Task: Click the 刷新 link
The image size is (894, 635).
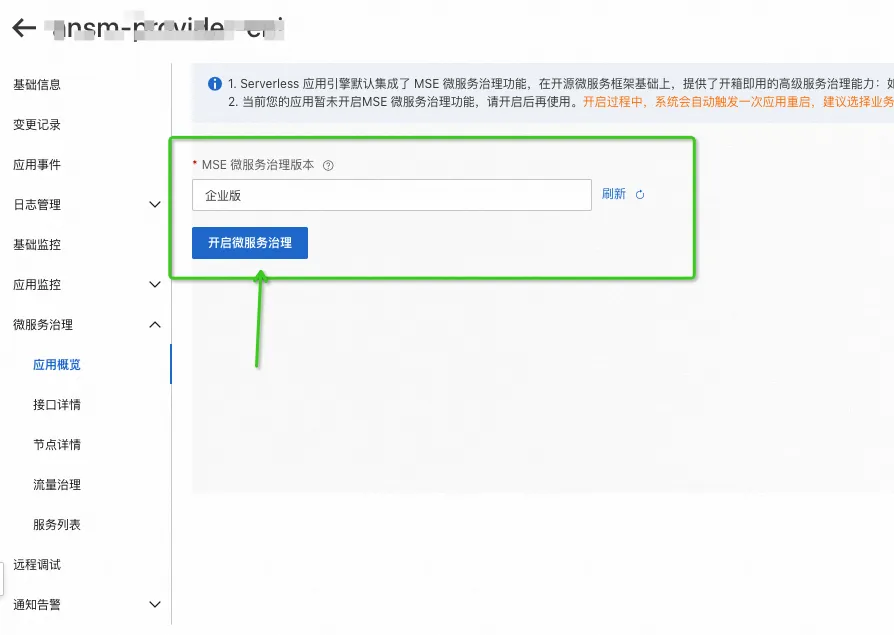Action: point(613,194)
